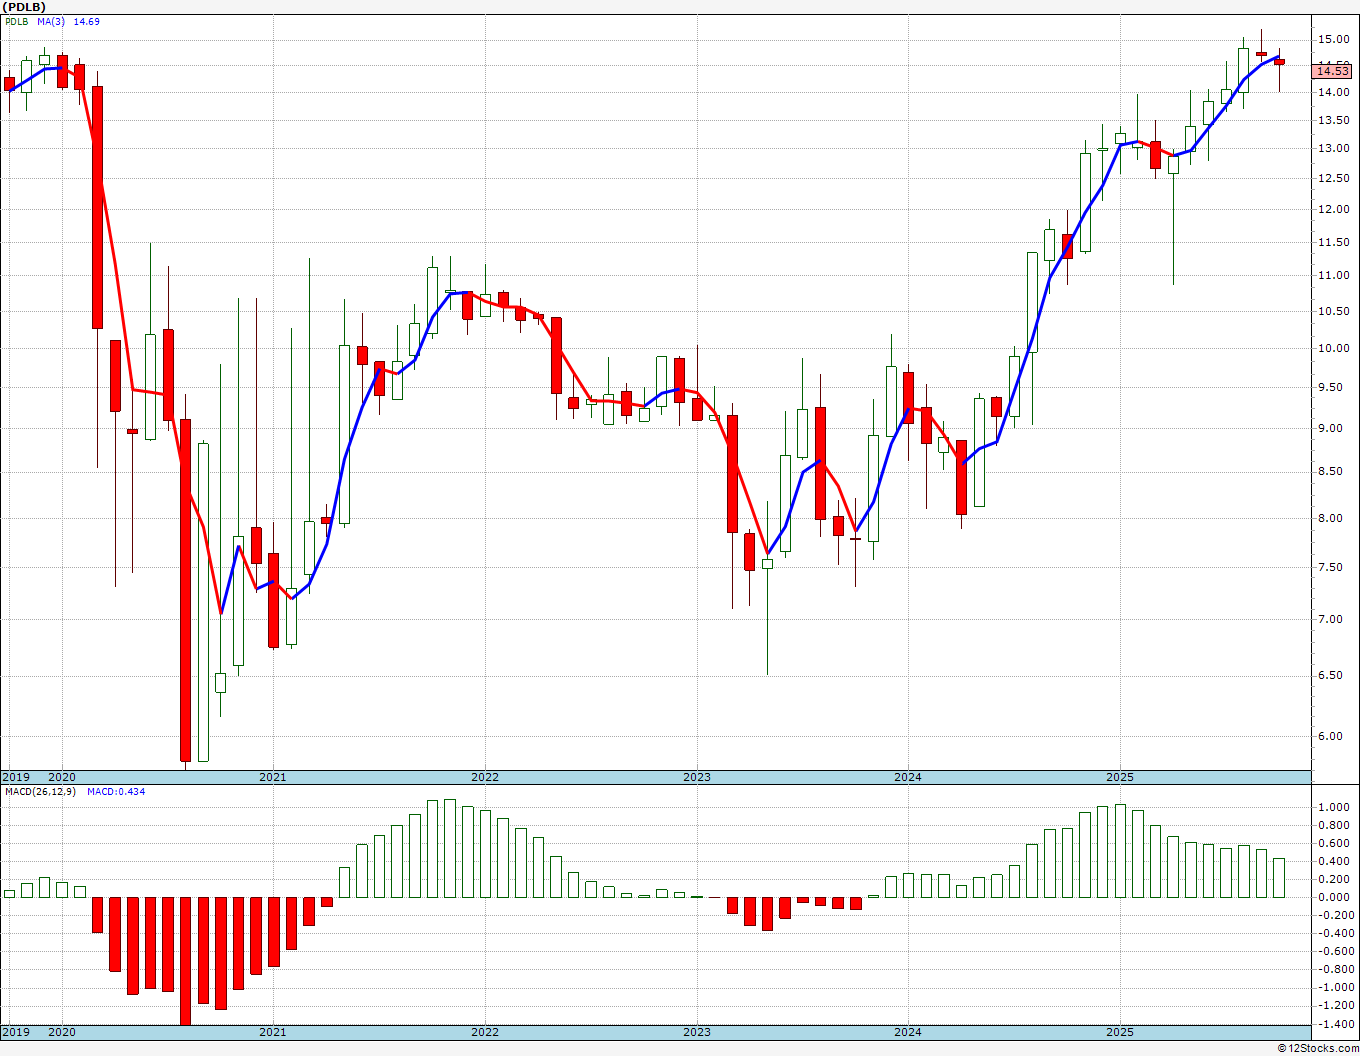Click the 12.50 price axis label
Screen dimensions: 1360x1056
point(1334,179)
